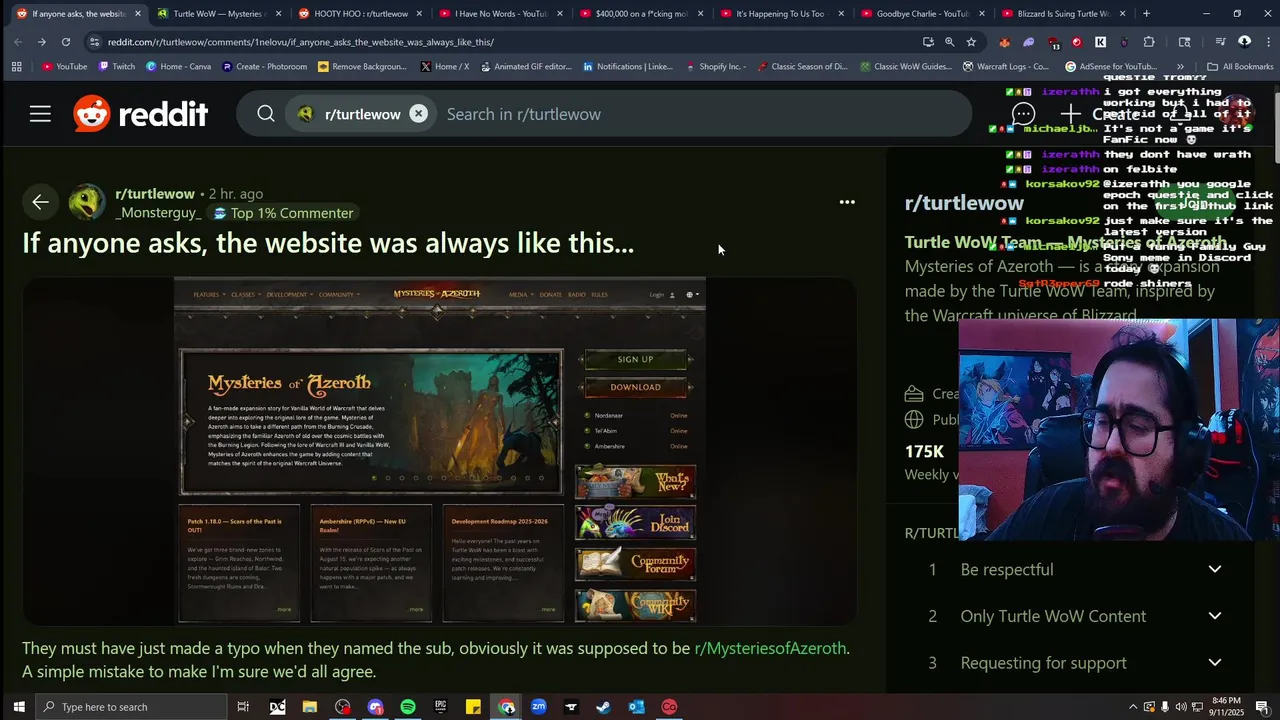Open the Create - Photoroom bookmark

click(x=264, y=67)
